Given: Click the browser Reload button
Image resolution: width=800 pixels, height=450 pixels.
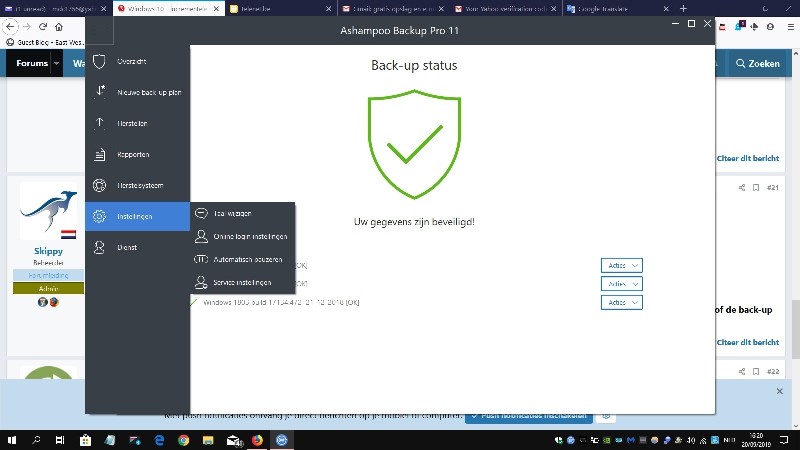Looking at the screenshot, I should click(x=43, y=27).
